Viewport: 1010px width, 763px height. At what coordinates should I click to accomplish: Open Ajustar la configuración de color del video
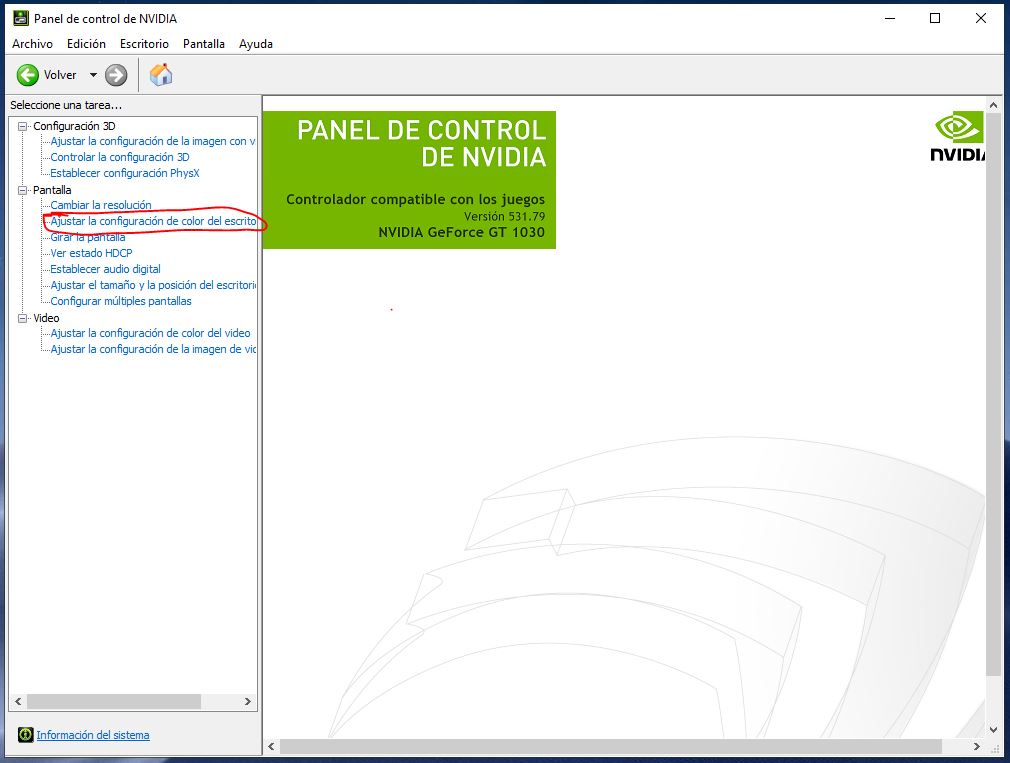point(151,333)
